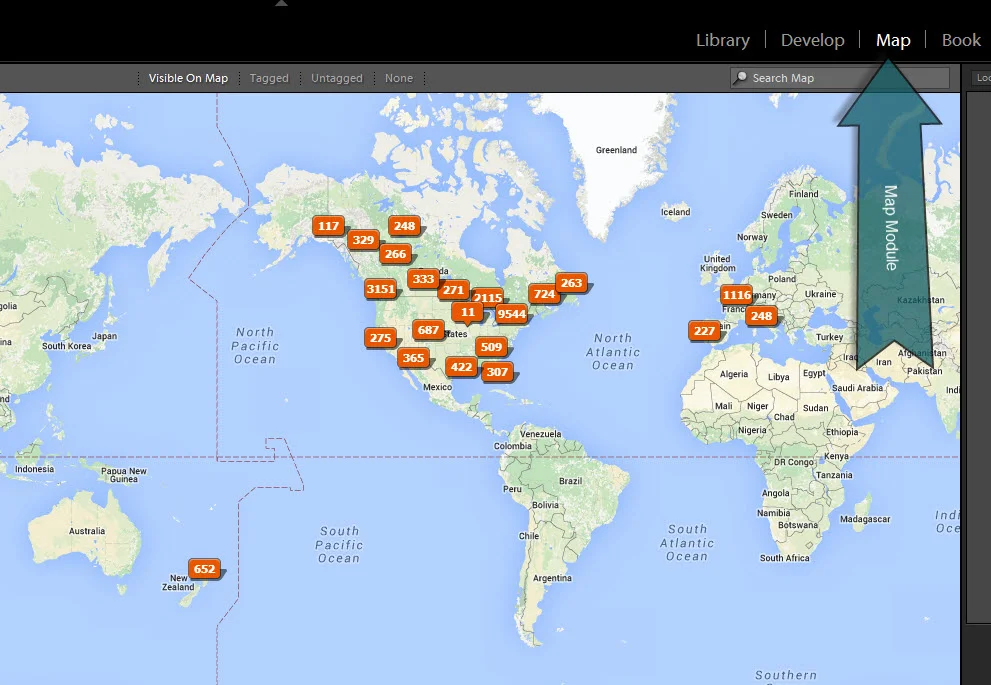Click the Madagascar label
This screenshot has height=685, width=991.
(865, 519)
